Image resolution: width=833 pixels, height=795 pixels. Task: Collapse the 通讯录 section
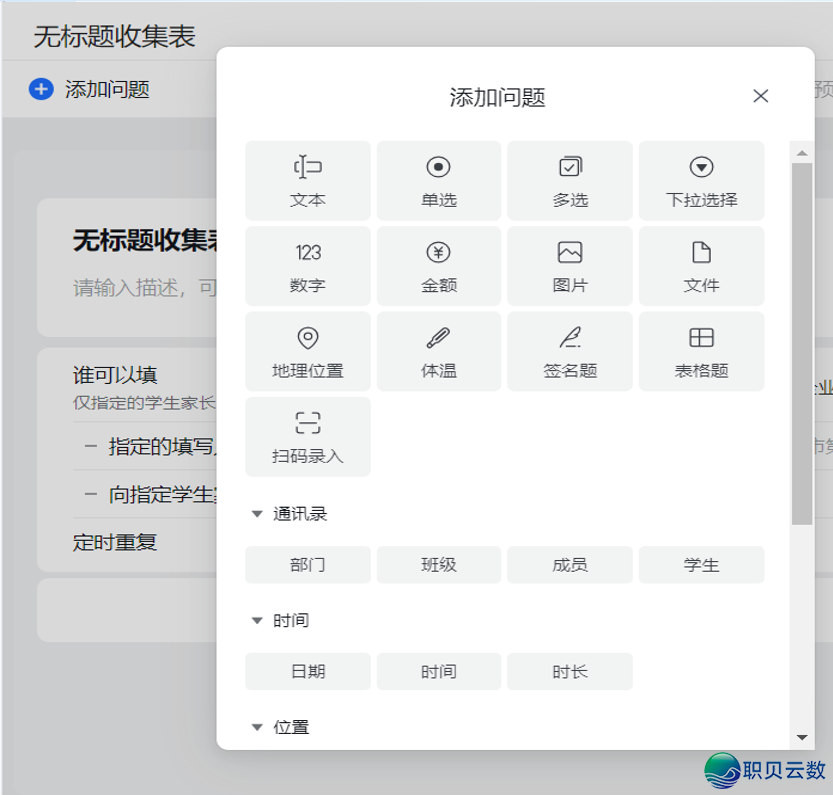pyautogui.click(x=257, y=514)
